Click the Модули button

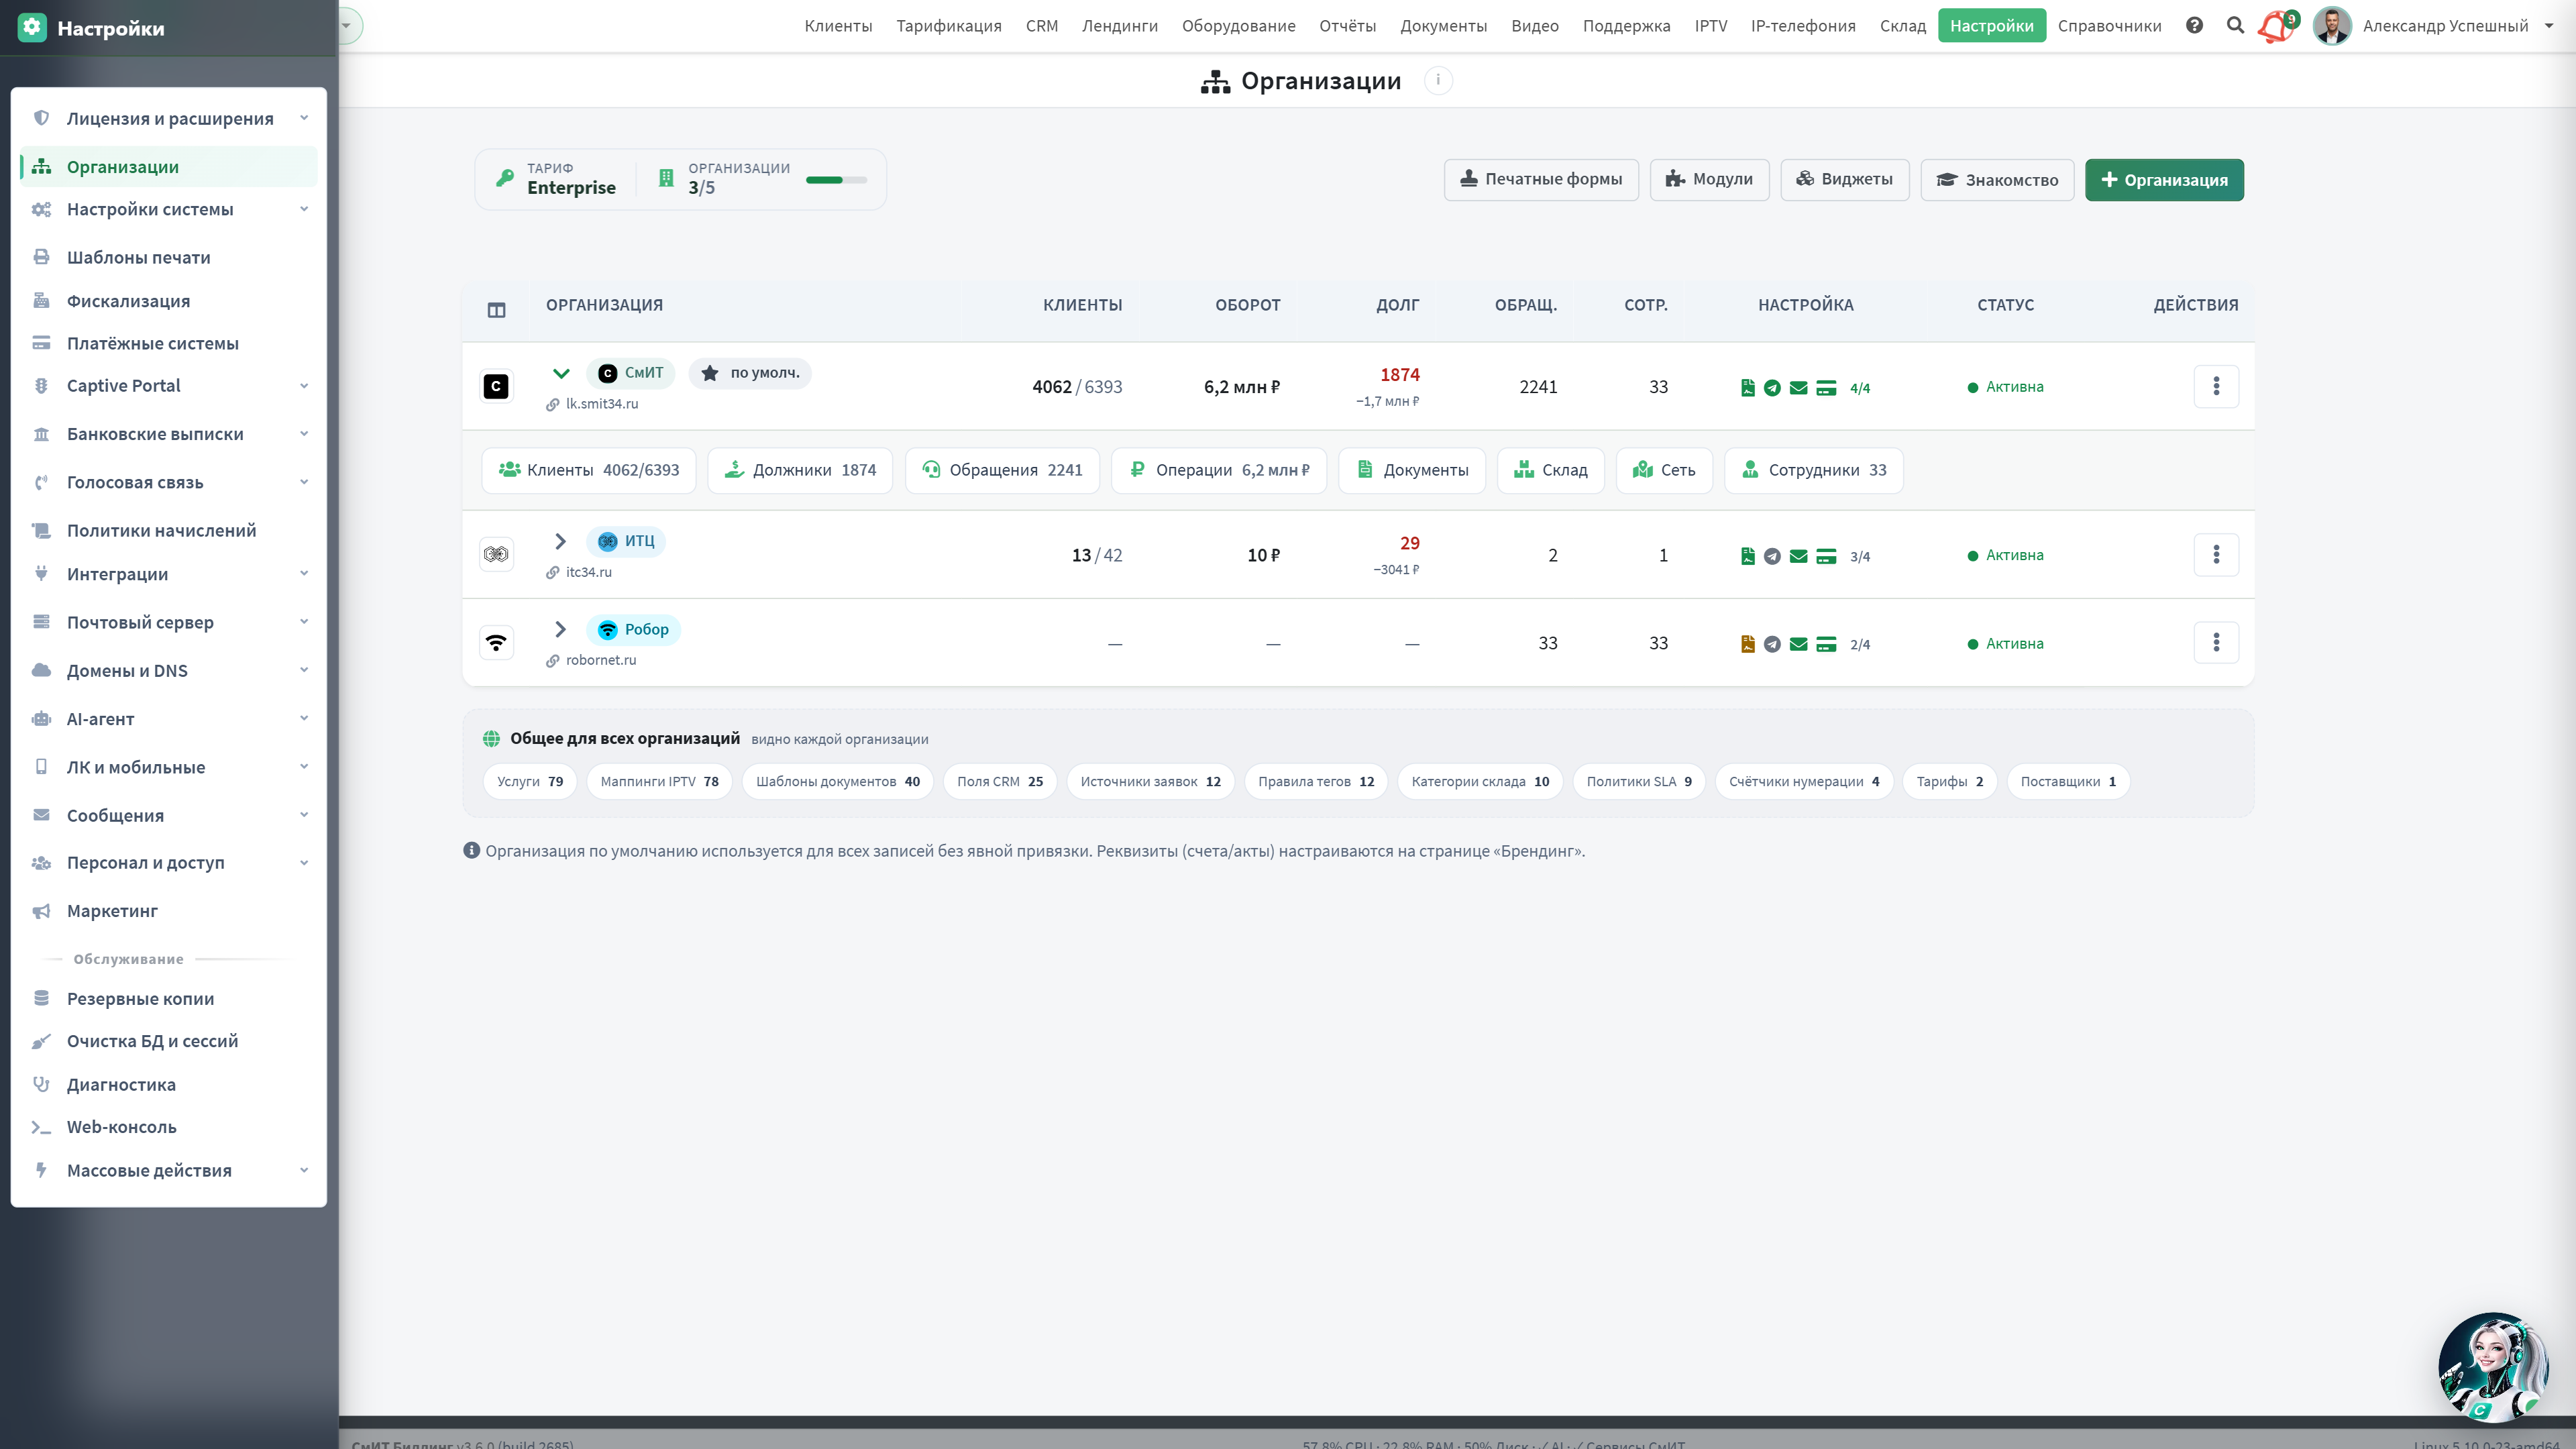click(1709, 180)
